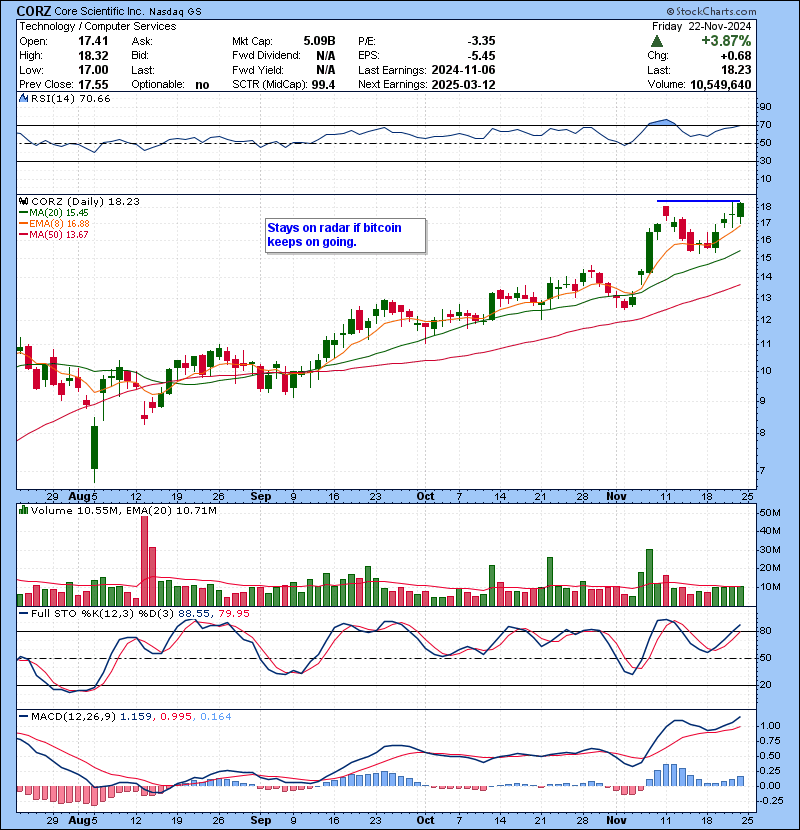Click the MA(50) 13.67 legend entry
The image size is (800, 830).
54,234
